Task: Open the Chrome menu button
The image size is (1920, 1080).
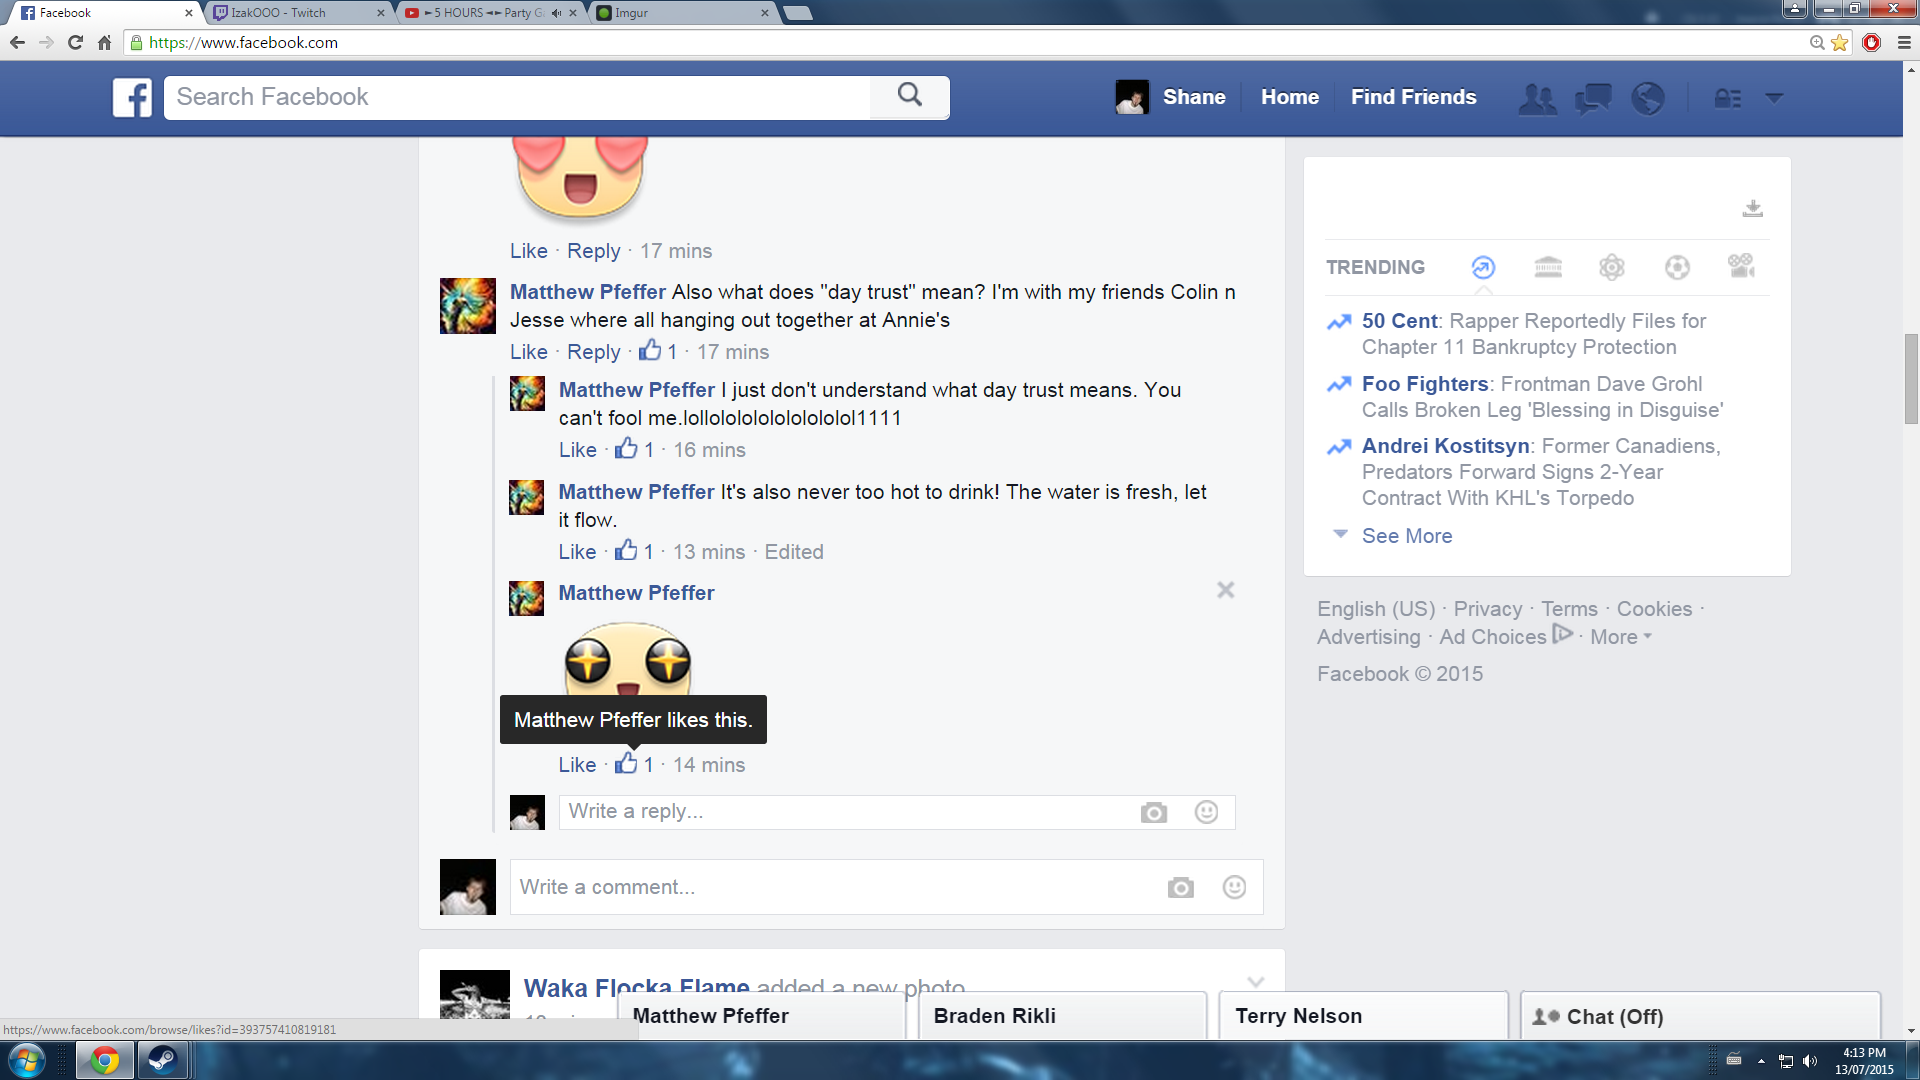Action: (1903, 43)
